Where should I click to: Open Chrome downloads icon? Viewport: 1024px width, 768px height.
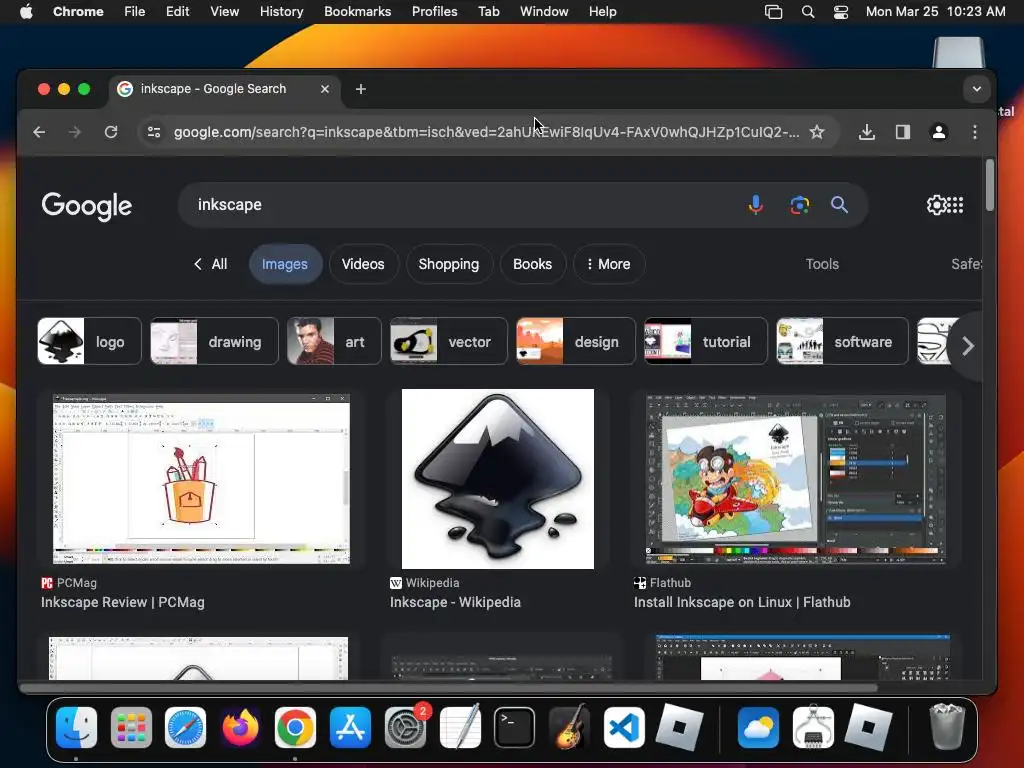867,132
